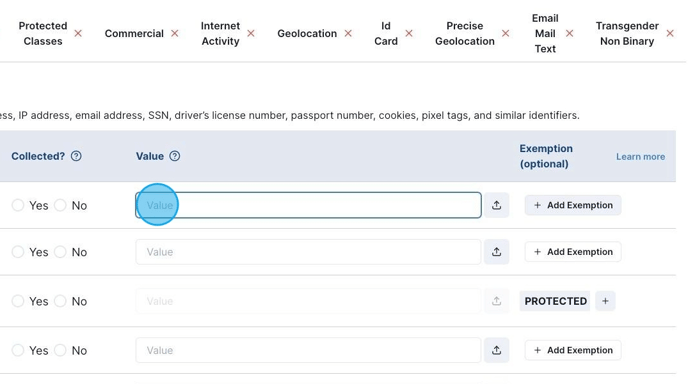Image resolution: width=688 pixels, height=384 pixels.
Task: Click upload icon in second row
Action: pyautogui.click(x=496, y=252)
